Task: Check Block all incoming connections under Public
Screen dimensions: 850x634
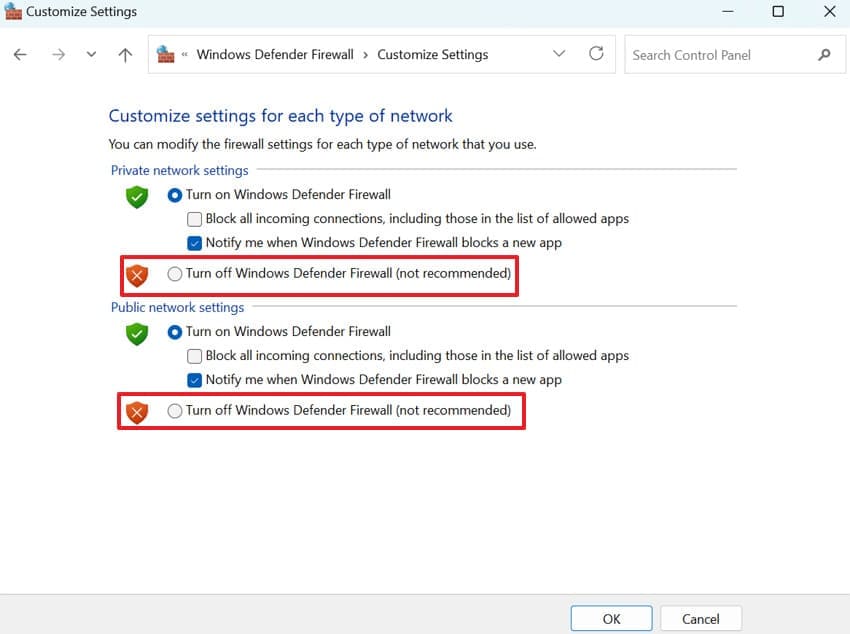Action: pos(195,356)
